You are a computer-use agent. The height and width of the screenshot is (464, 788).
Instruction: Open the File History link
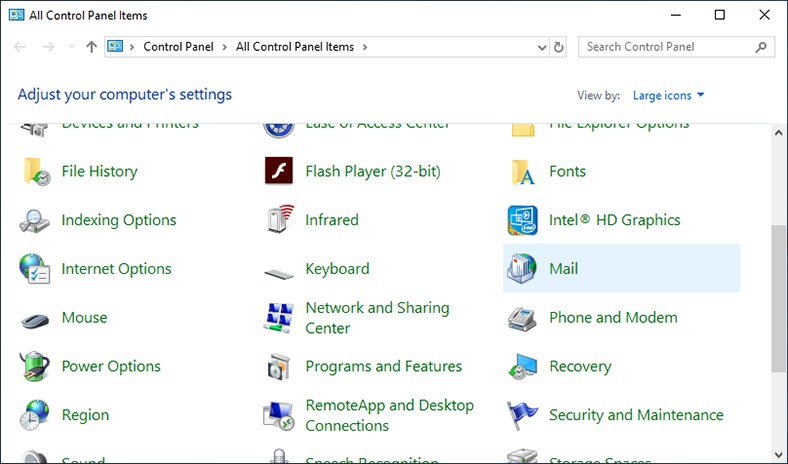(x=100, y=171)
